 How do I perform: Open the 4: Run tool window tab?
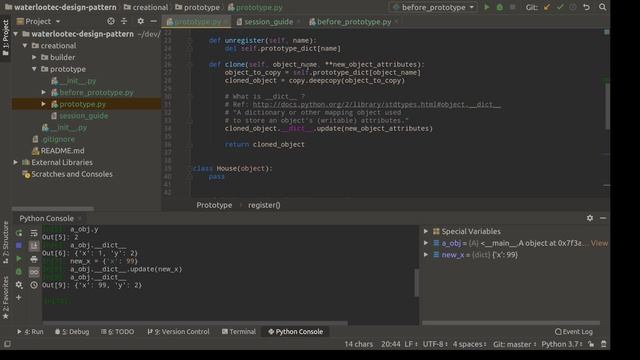tap(30, 332)
